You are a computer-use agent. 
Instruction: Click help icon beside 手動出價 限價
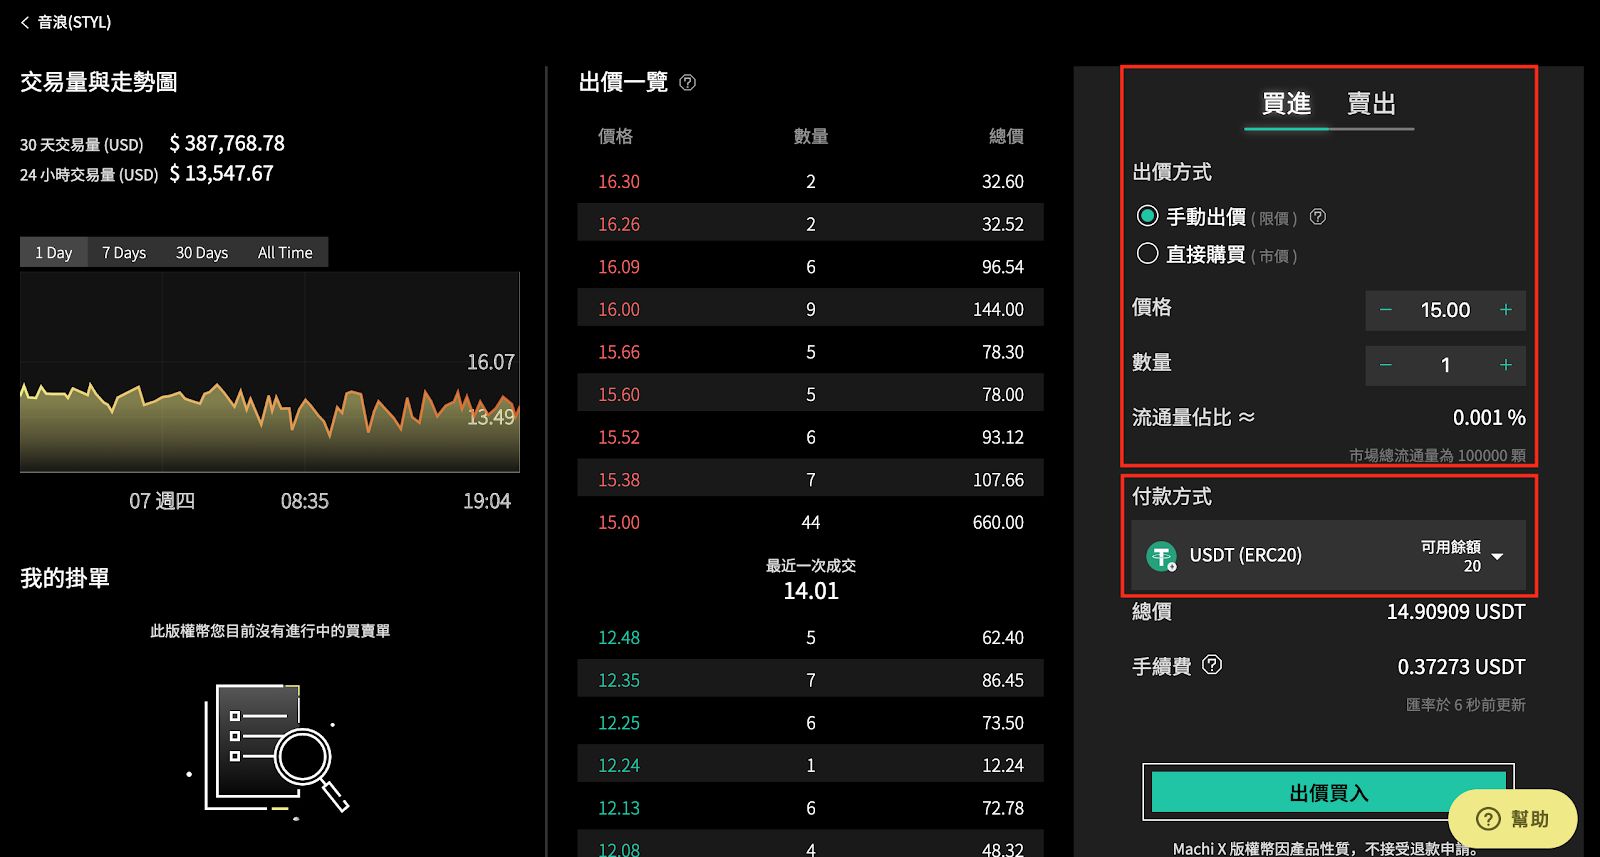click(x=1318, y=217)
